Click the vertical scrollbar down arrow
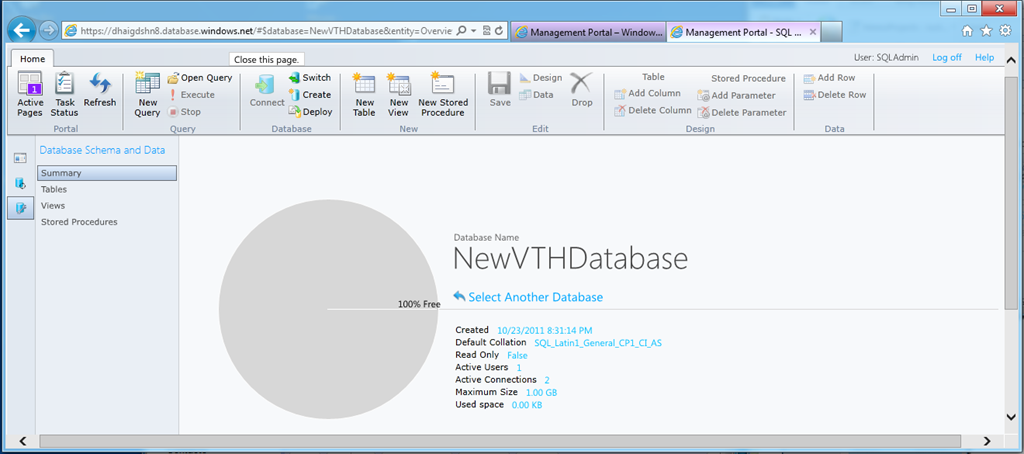1024x454 pixels. pos(1011,415)
